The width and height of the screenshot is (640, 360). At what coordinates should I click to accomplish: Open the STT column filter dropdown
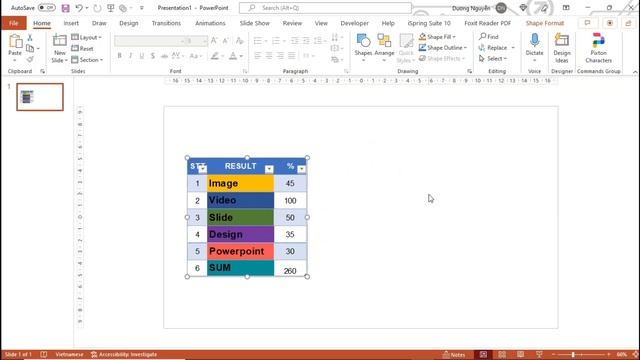pos(203,169)
